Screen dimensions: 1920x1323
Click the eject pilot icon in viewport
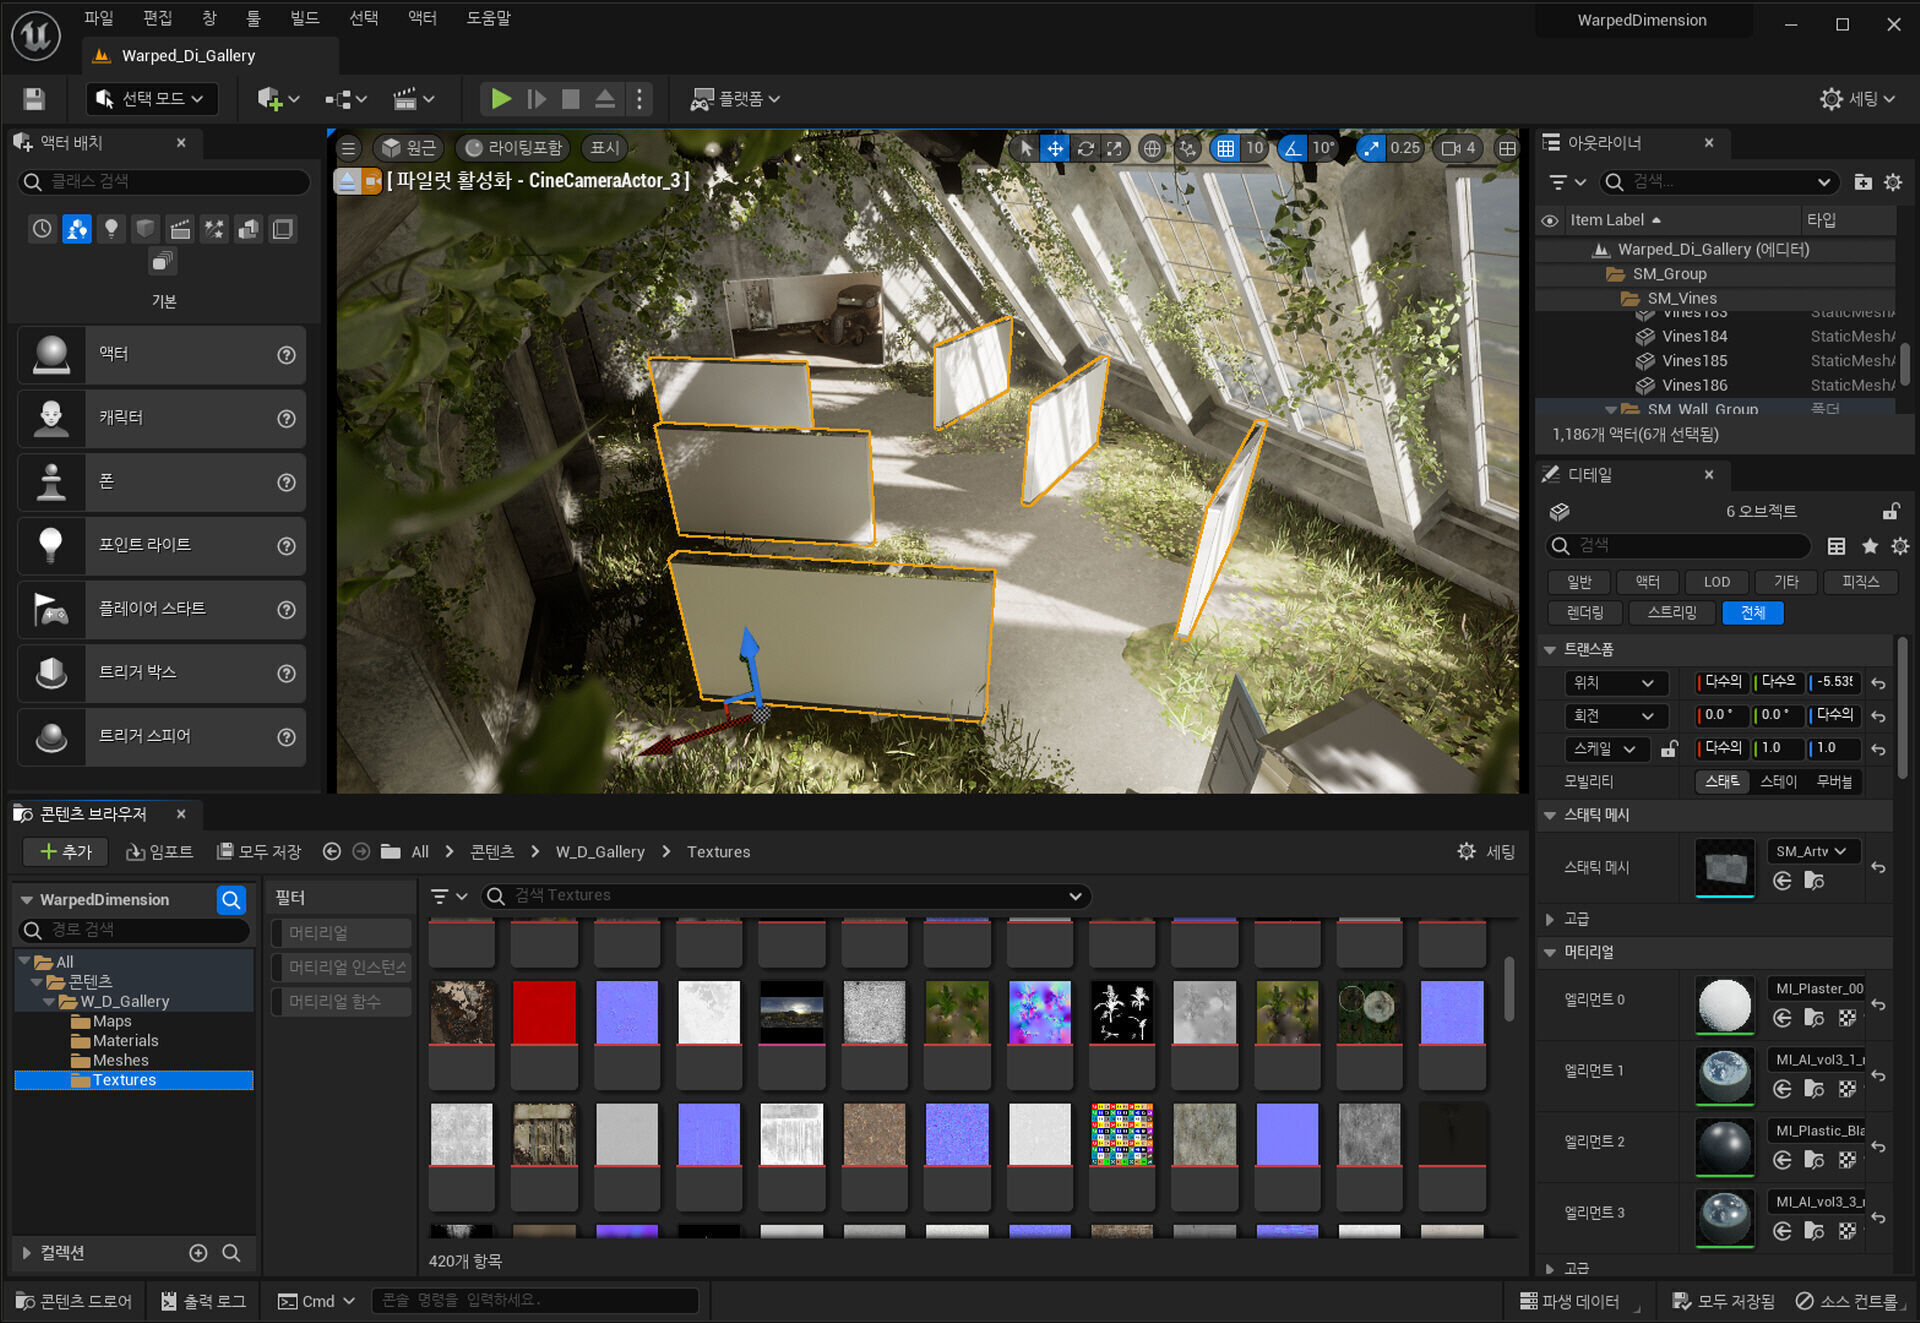click(x=347, y=181)
